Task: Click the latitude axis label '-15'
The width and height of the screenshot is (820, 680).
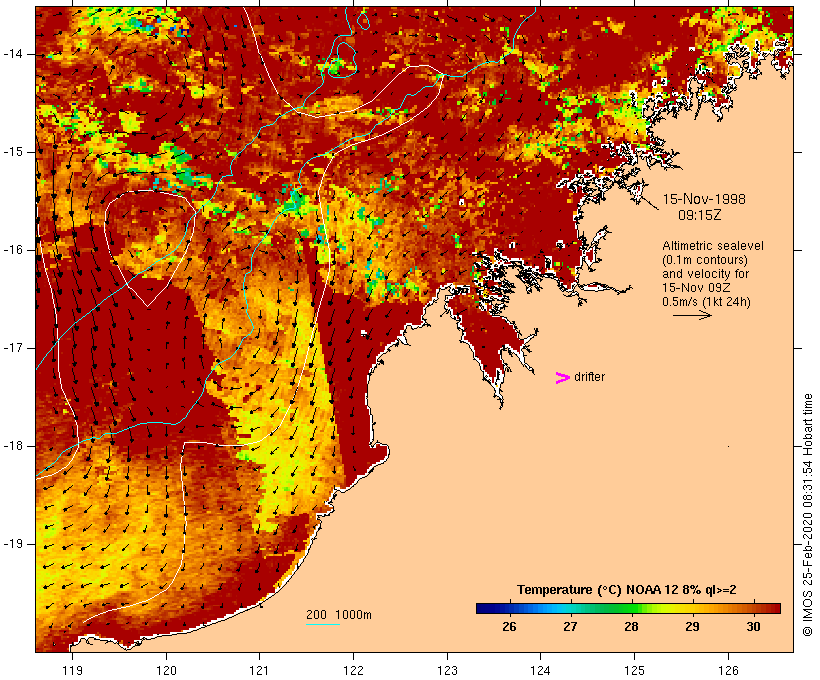Action: click(13, 152)
